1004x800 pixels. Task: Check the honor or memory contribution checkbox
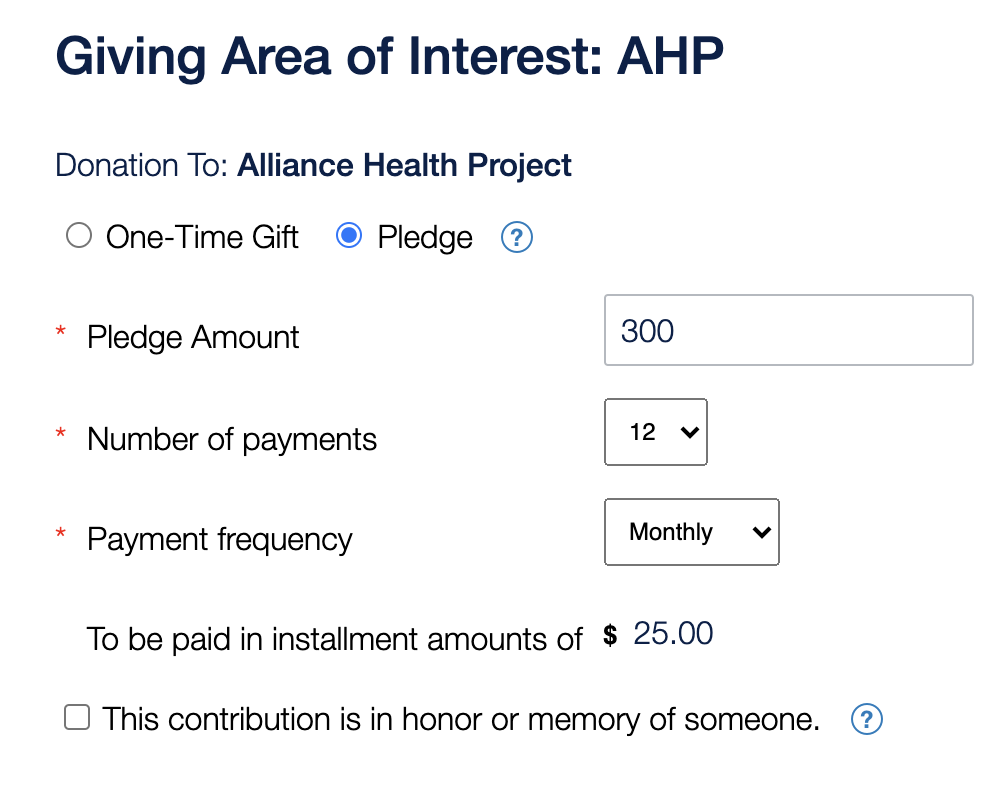click(x=77, y=717)
